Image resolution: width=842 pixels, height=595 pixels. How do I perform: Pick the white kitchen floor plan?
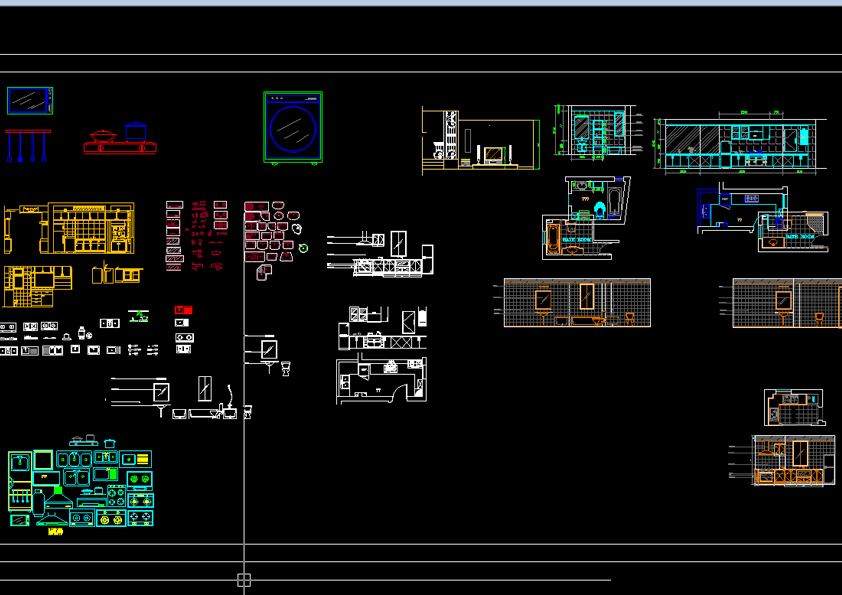[x=381, y=379]
